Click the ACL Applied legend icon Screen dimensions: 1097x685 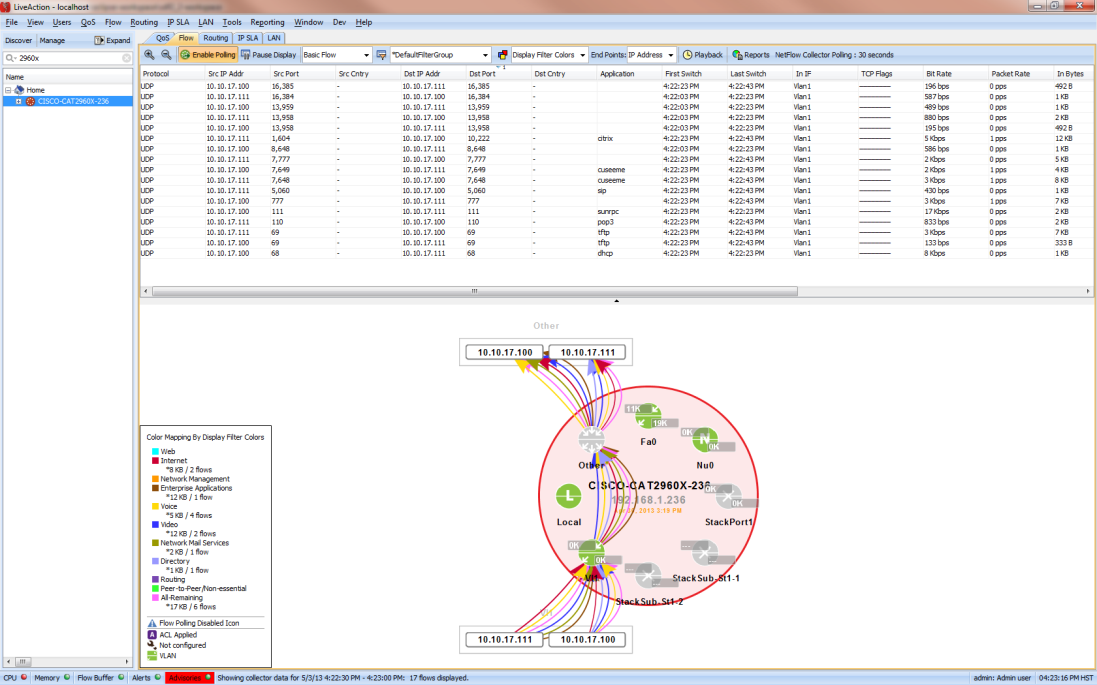pyautogui.click(x=152, y=635)
